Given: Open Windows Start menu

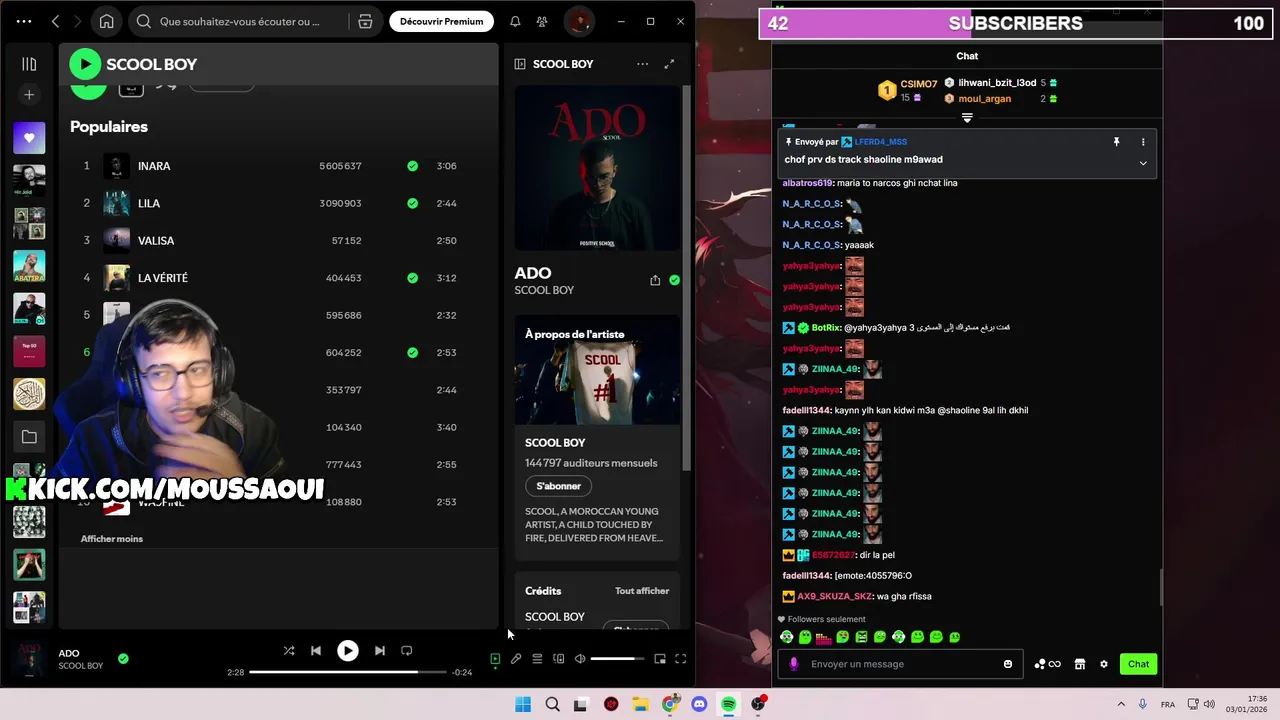Looking at the screenshot, I should 523,704.
